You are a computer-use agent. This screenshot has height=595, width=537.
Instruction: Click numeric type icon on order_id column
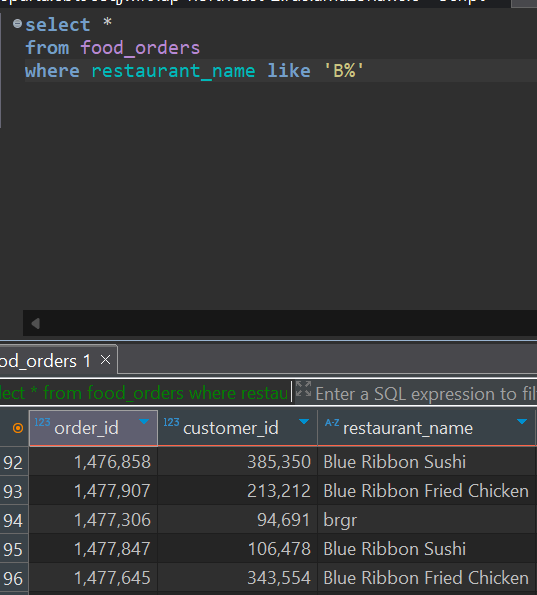[42, 422]
